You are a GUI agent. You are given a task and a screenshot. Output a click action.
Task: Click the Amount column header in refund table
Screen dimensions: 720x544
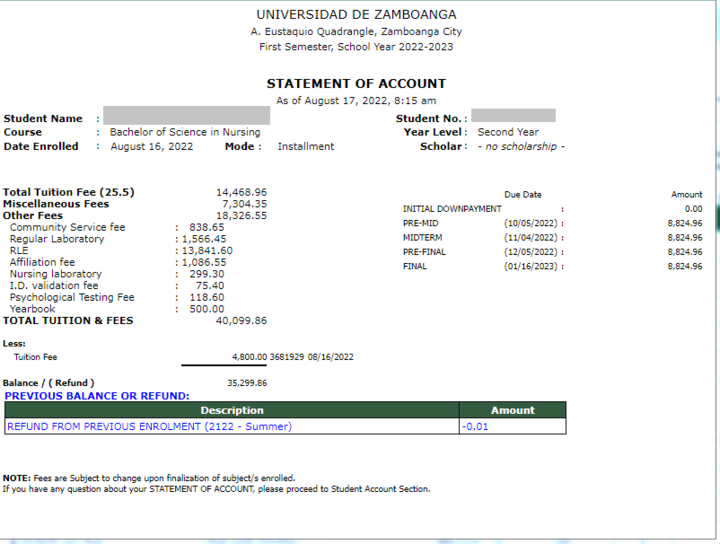click(513, 410)
